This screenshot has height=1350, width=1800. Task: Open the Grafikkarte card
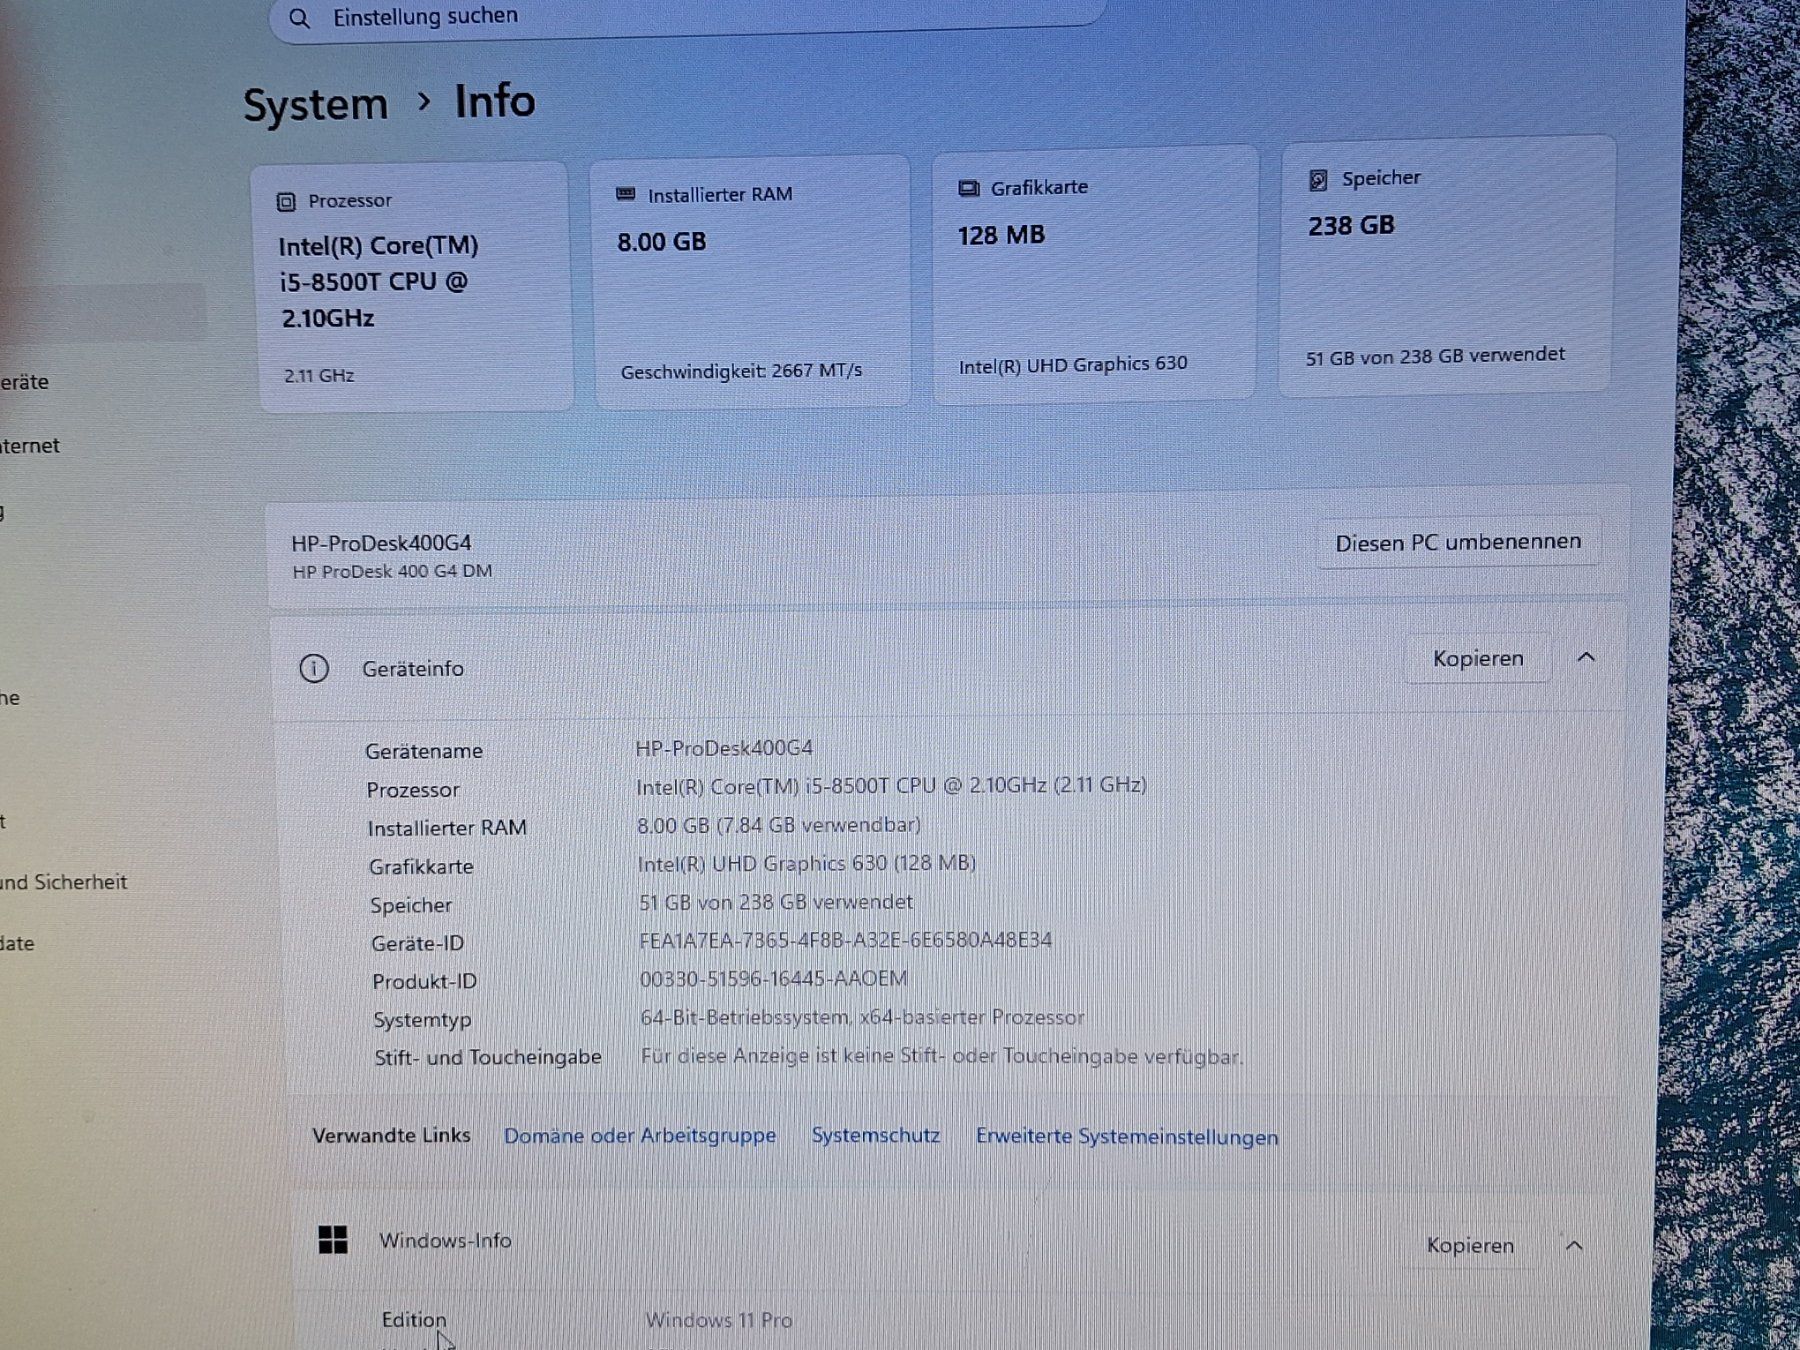1094,274
